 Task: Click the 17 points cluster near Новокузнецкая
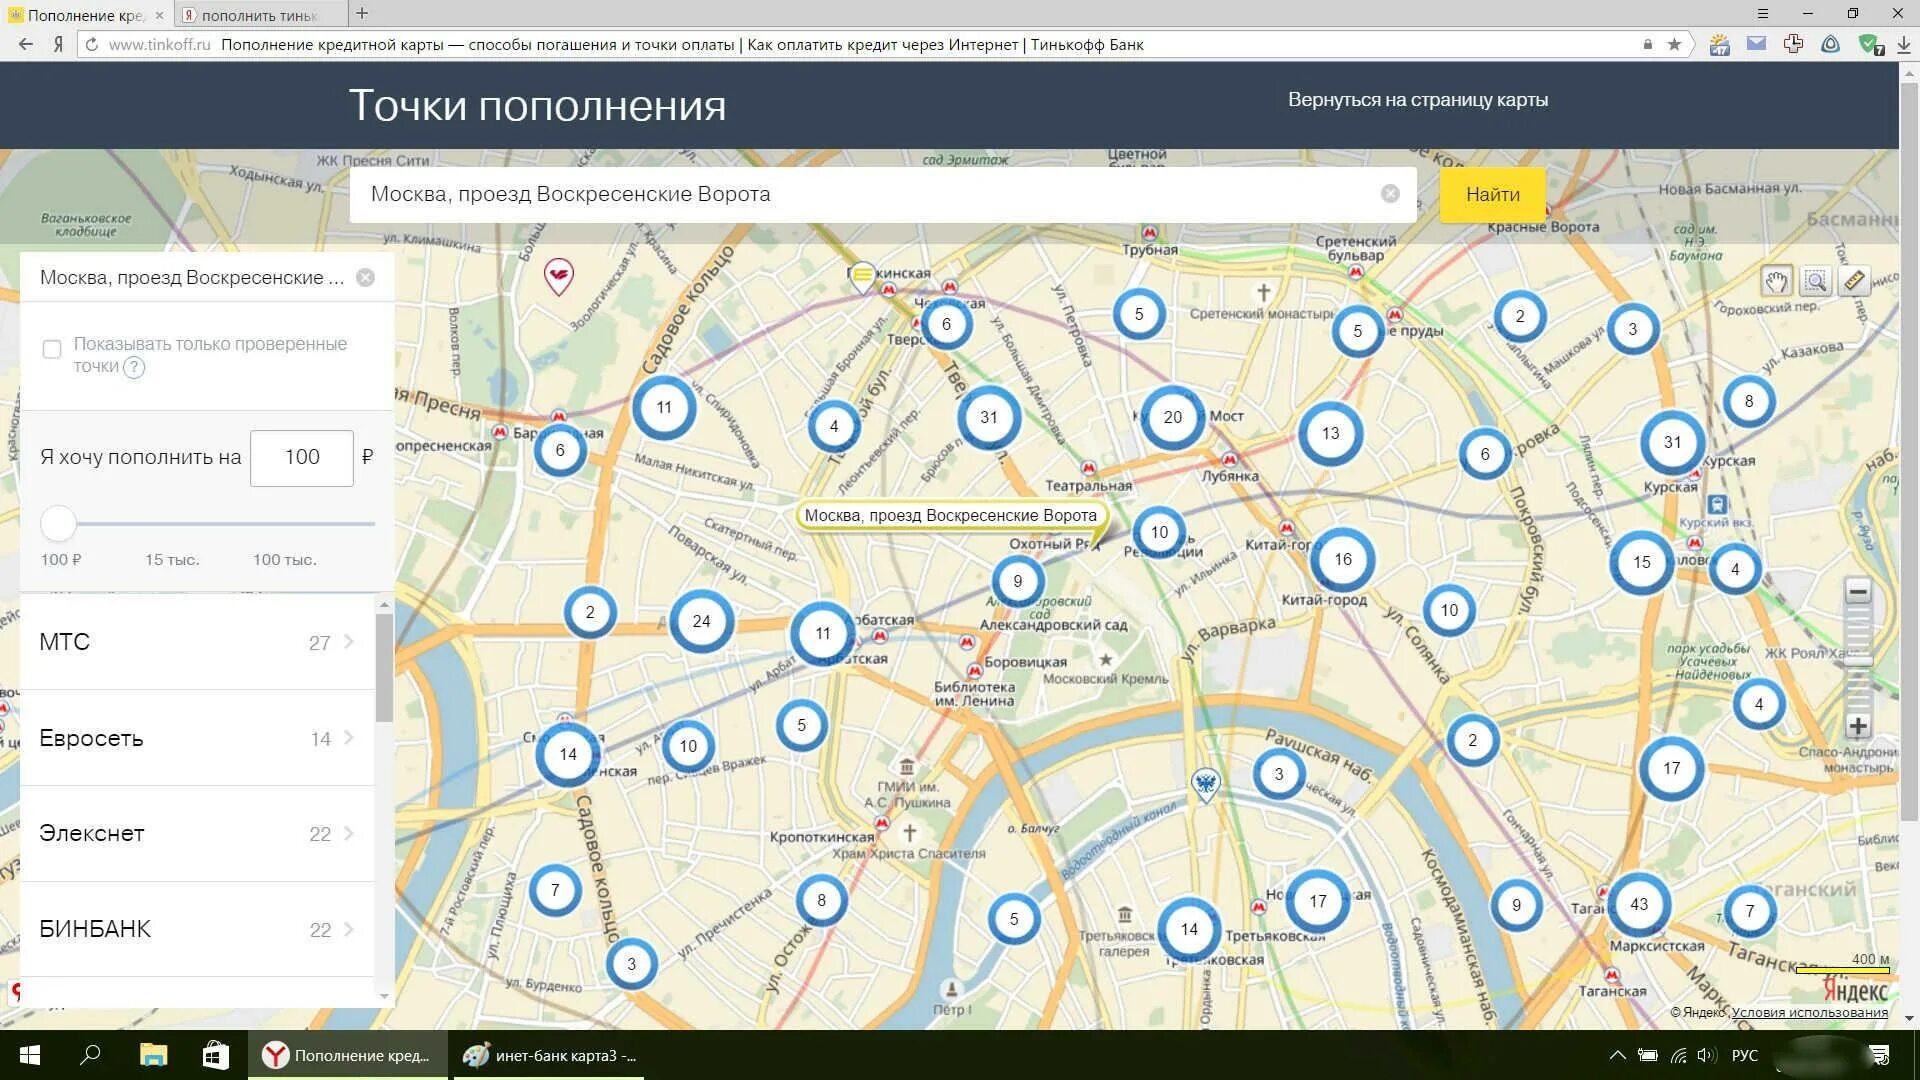point(1318,901)
